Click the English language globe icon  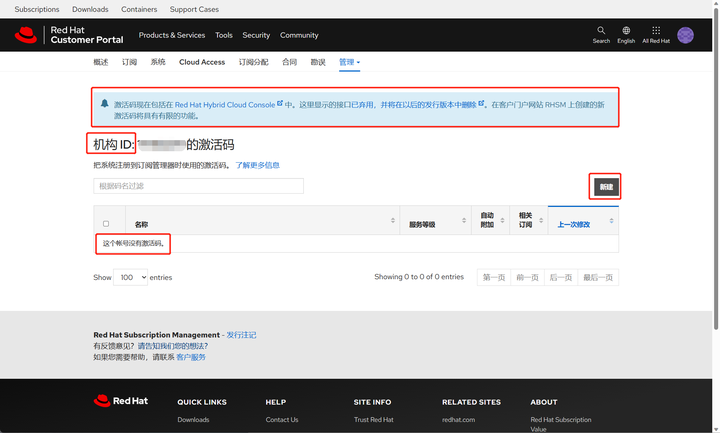[x=626, y=30]
